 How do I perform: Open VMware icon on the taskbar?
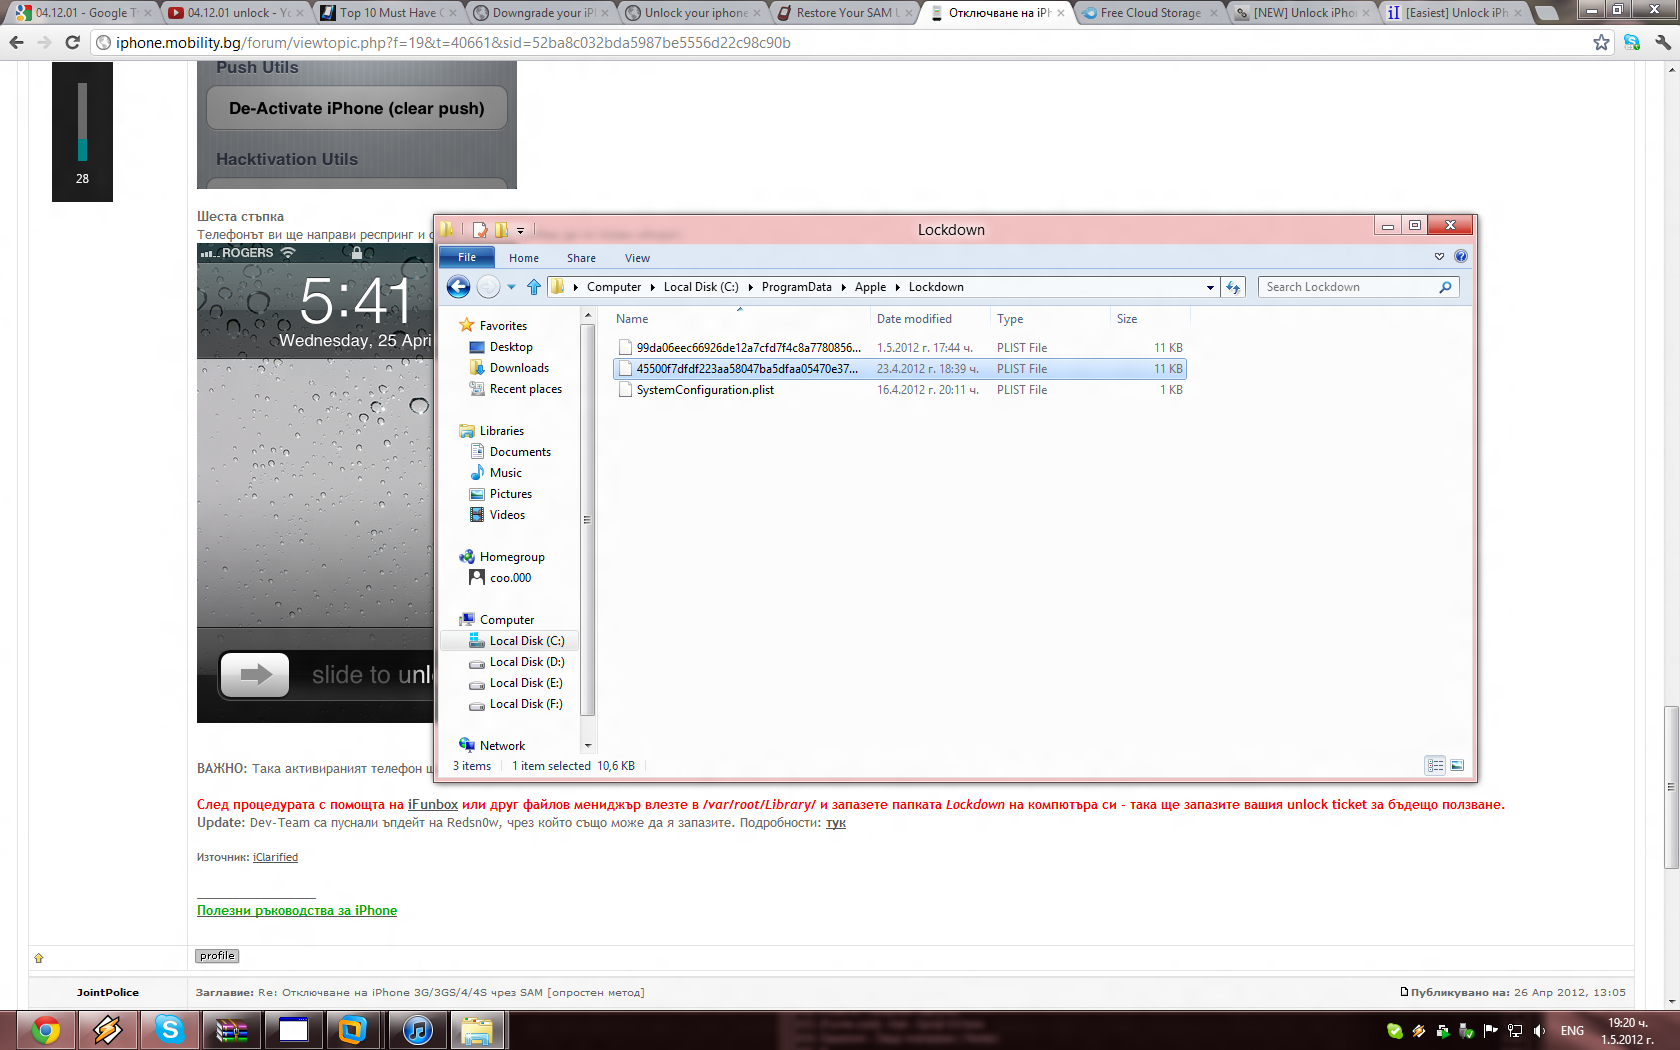click(353, 1030)
